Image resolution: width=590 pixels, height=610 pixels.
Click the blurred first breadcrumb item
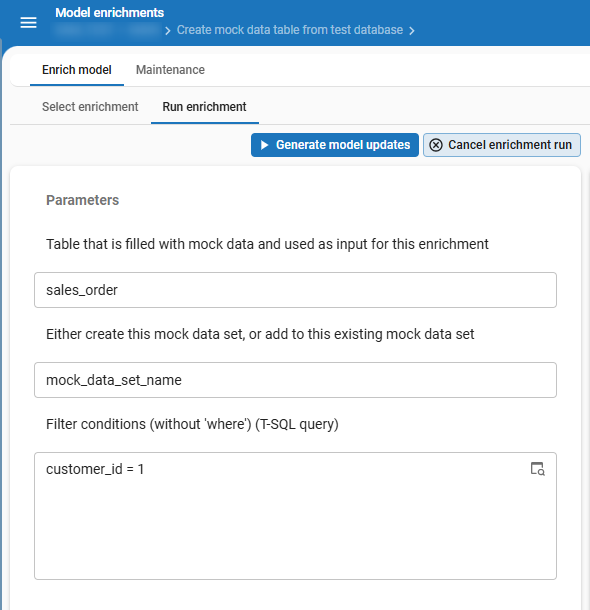coord(108,30)
